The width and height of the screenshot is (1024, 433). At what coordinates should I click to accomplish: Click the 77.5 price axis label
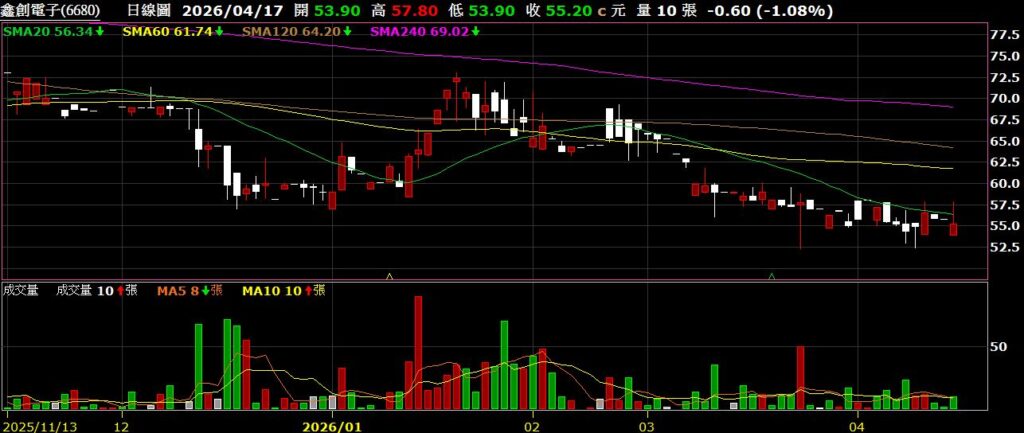tap(1005, 34)
